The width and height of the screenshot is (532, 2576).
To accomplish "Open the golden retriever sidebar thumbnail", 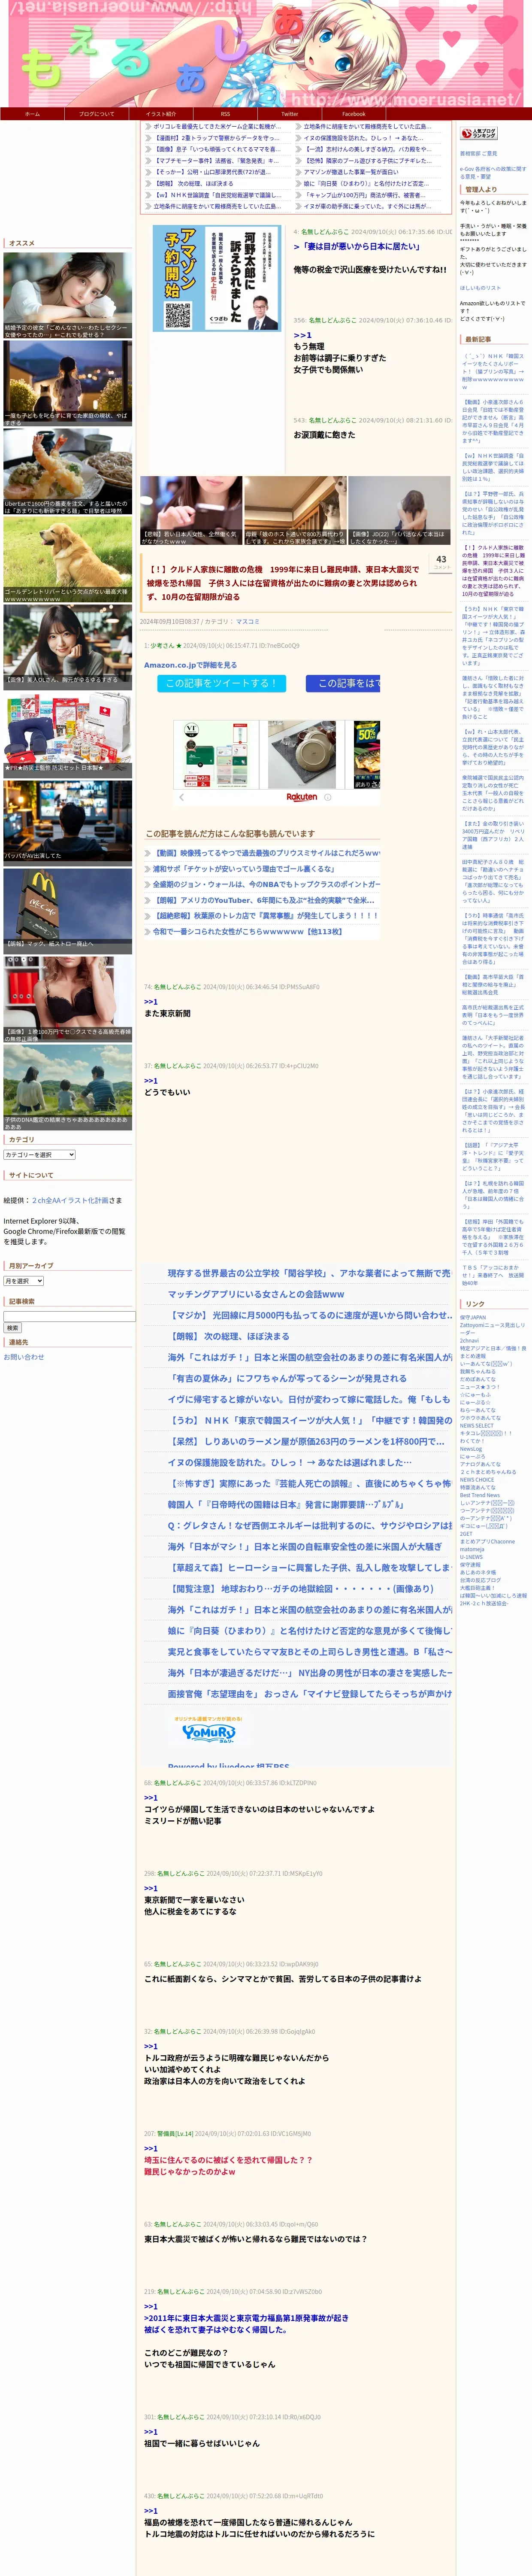I will pyautogui.click(x=67, y=560).
